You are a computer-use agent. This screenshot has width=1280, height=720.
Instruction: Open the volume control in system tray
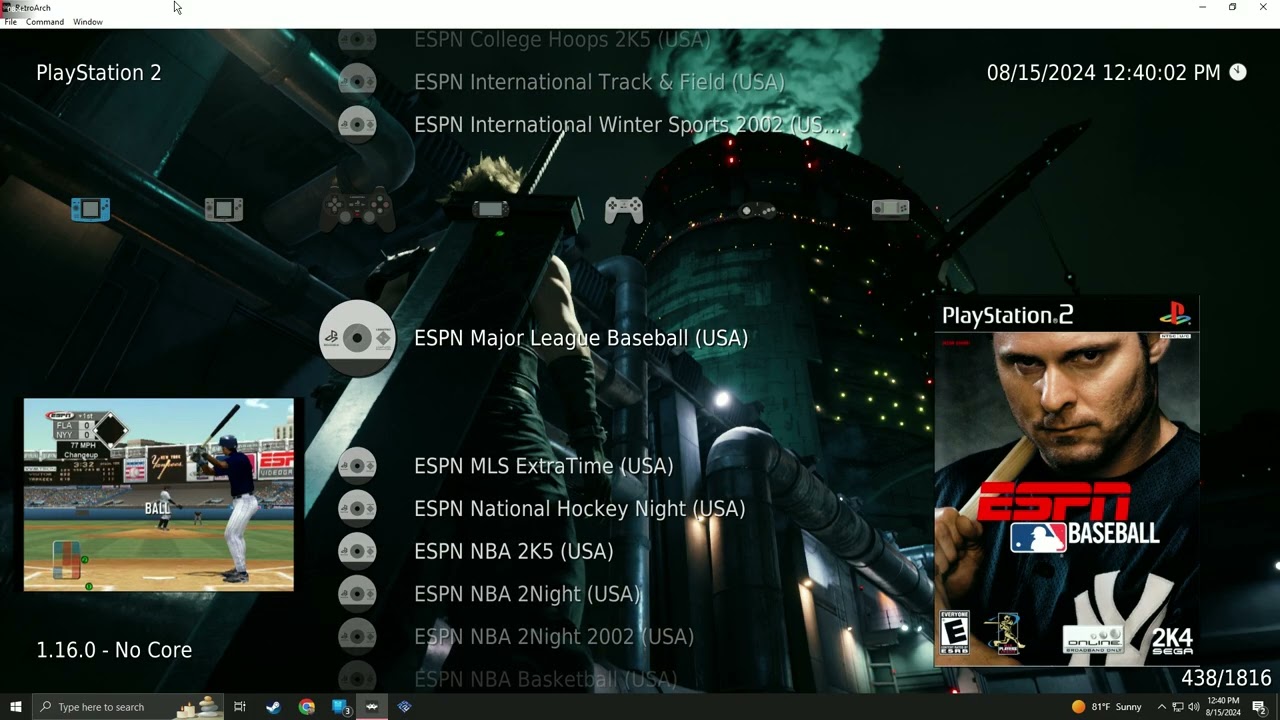click(1193, 707)
